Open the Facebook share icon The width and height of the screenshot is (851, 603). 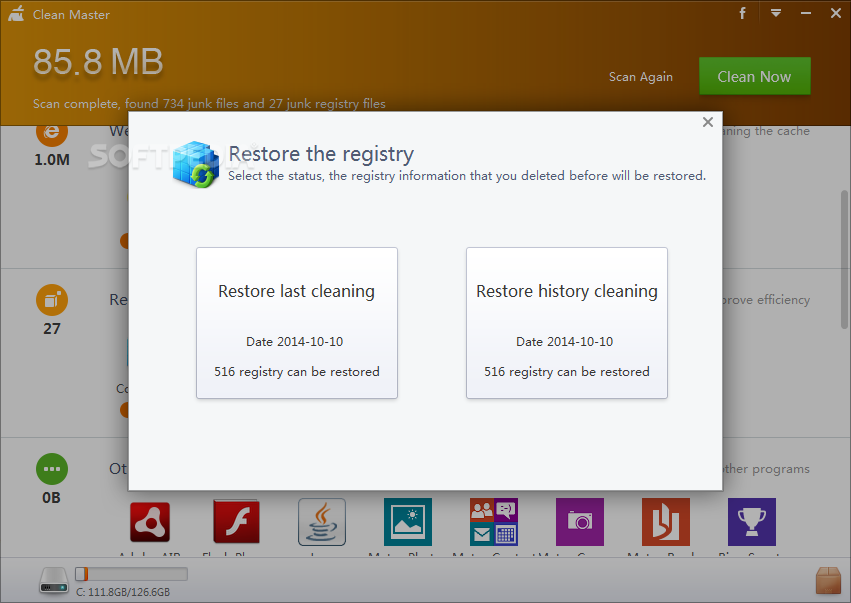click(x=742, y=13)
